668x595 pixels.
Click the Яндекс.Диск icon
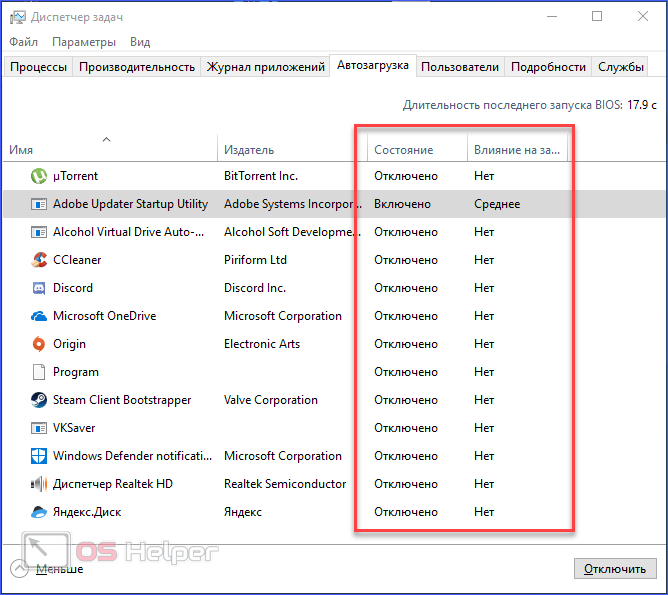point(39,512)
